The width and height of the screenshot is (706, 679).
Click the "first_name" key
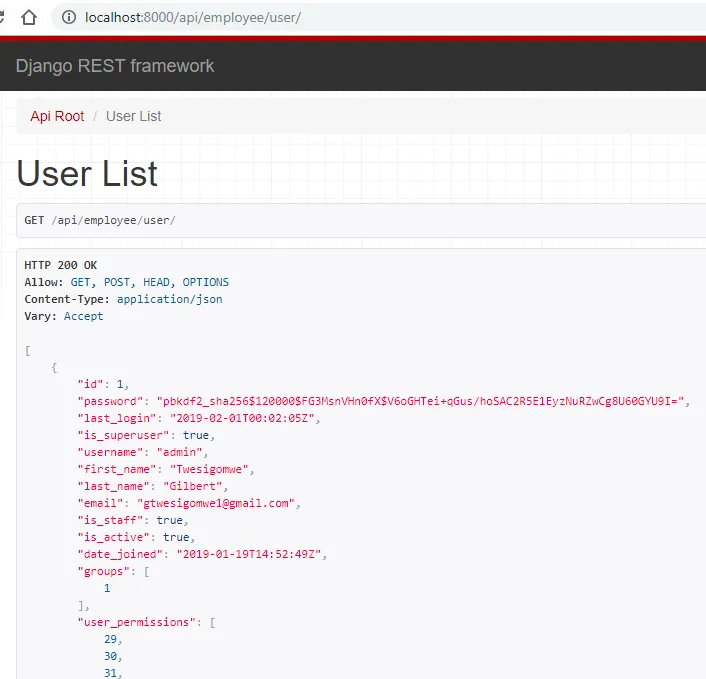(x=117, y=469)
